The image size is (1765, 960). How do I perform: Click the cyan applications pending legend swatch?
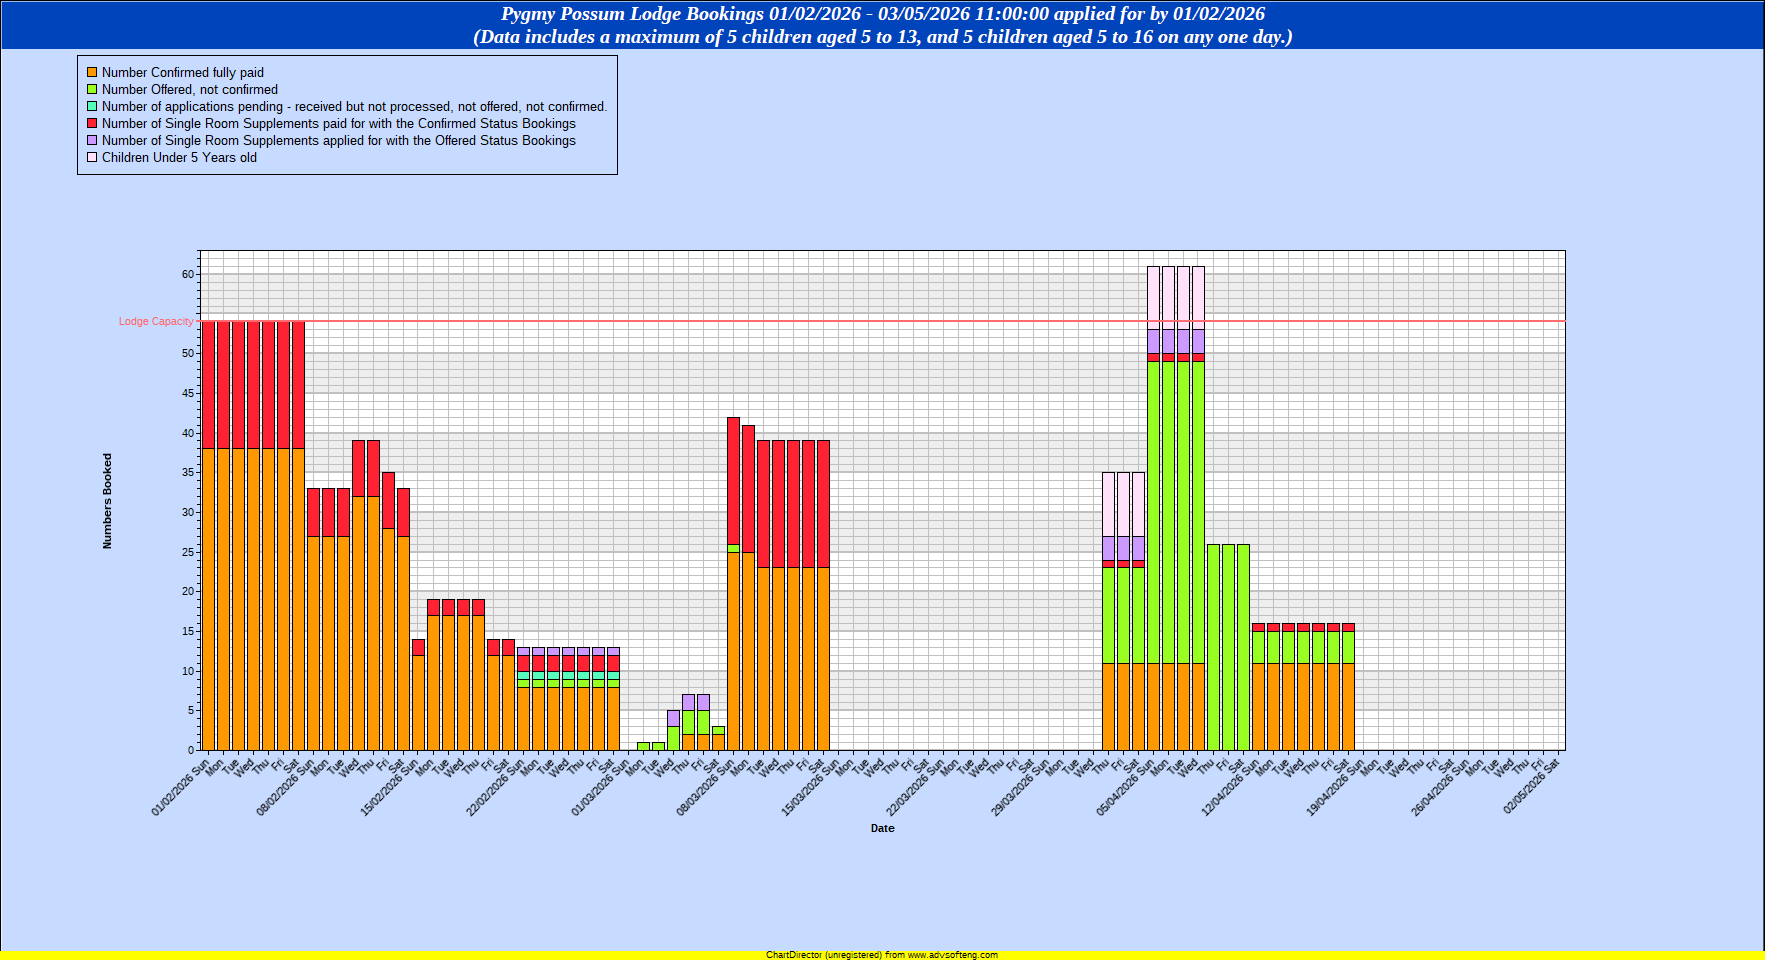click(92, 107)
